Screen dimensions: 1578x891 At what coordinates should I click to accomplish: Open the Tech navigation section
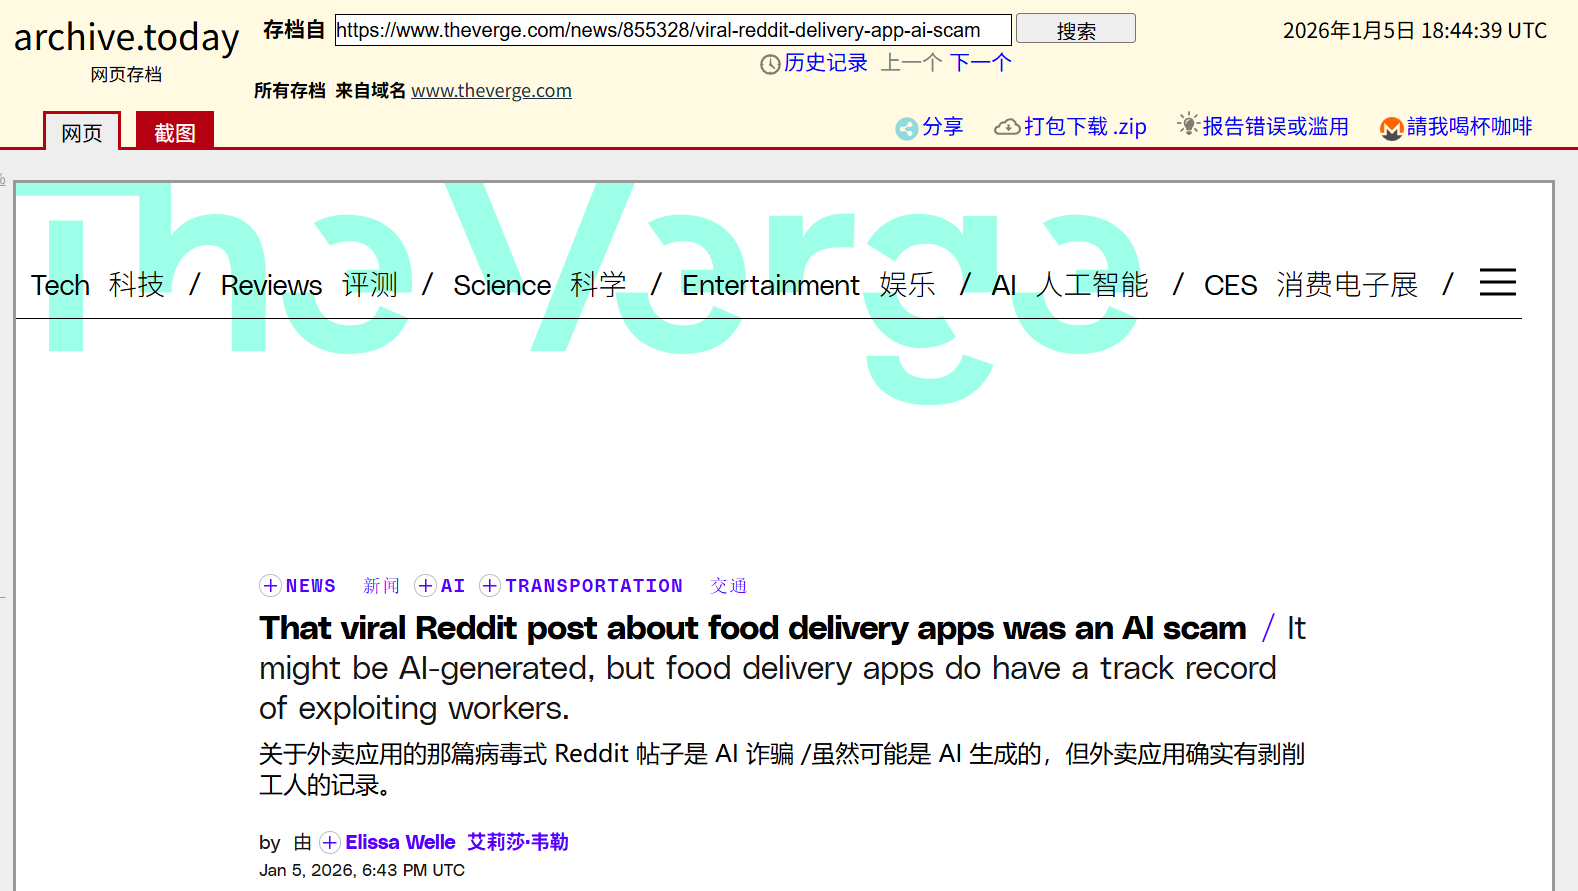(60, 285)
